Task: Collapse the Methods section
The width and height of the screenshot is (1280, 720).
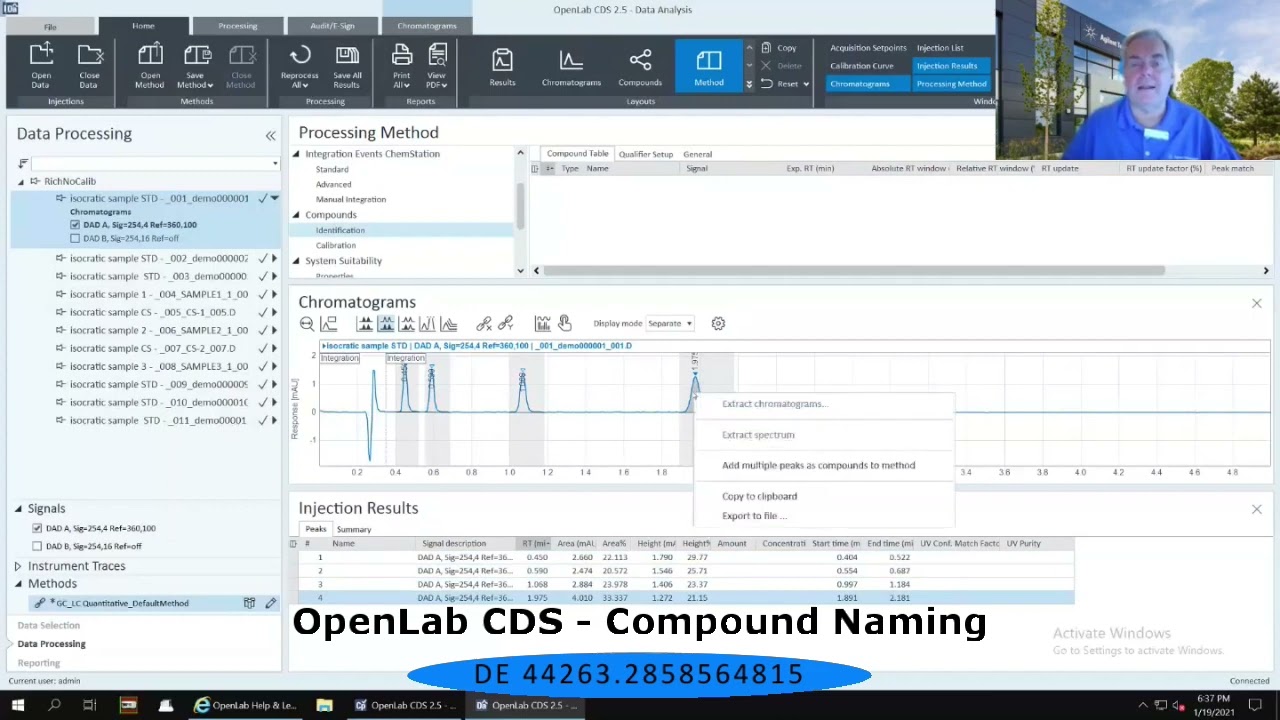Action: (17, 584)
